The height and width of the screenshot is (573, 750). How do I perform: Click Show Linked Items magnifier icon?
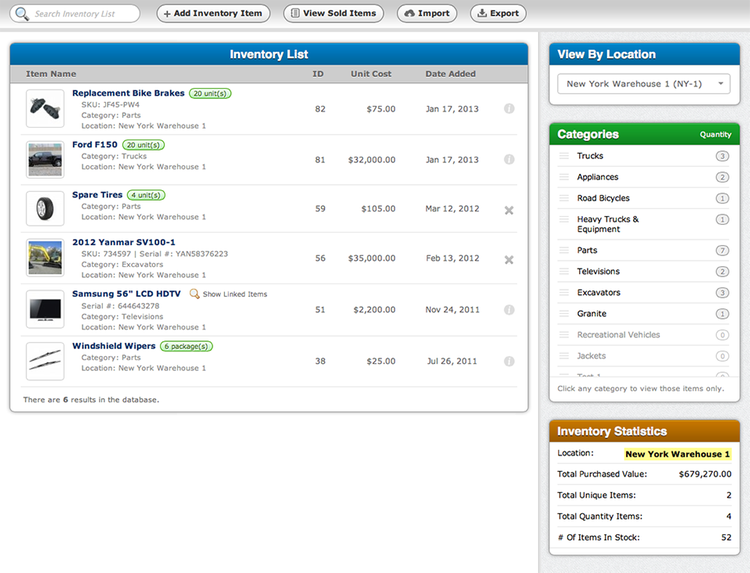point(194,293)
